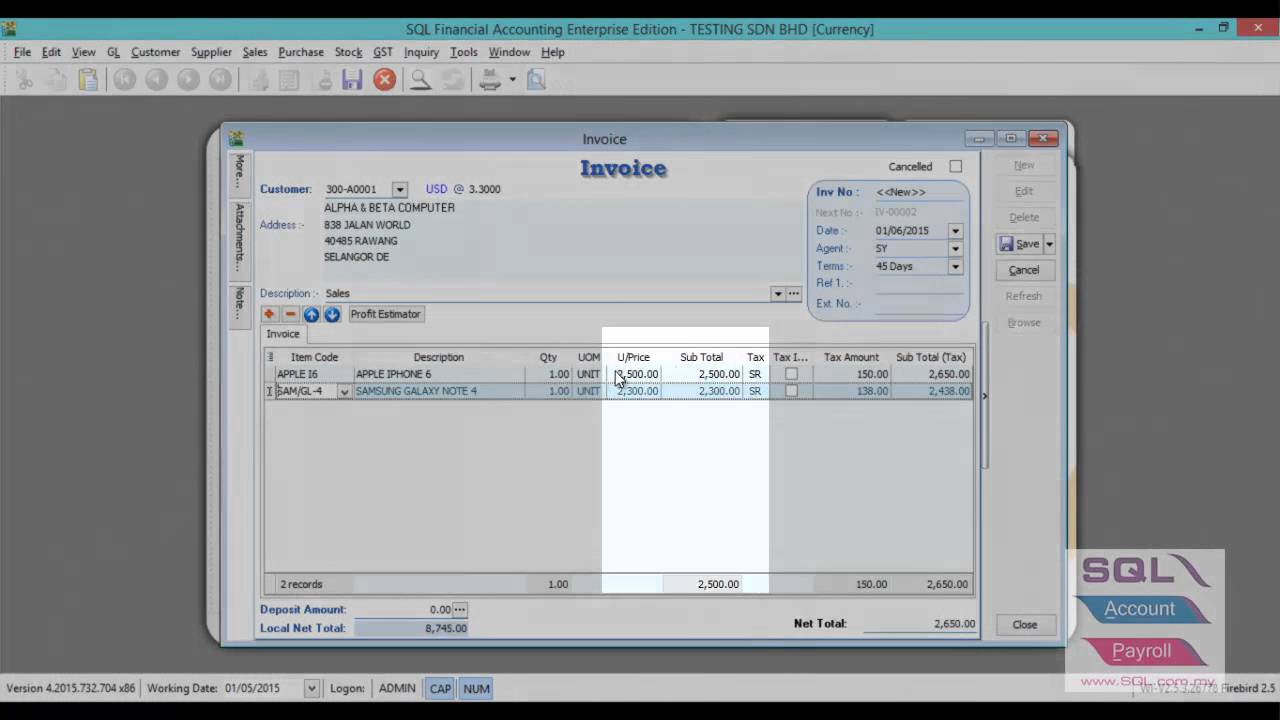The image size is (1280, 720).
Task: Click the Refresh toolbar icon
Action: 452,80
